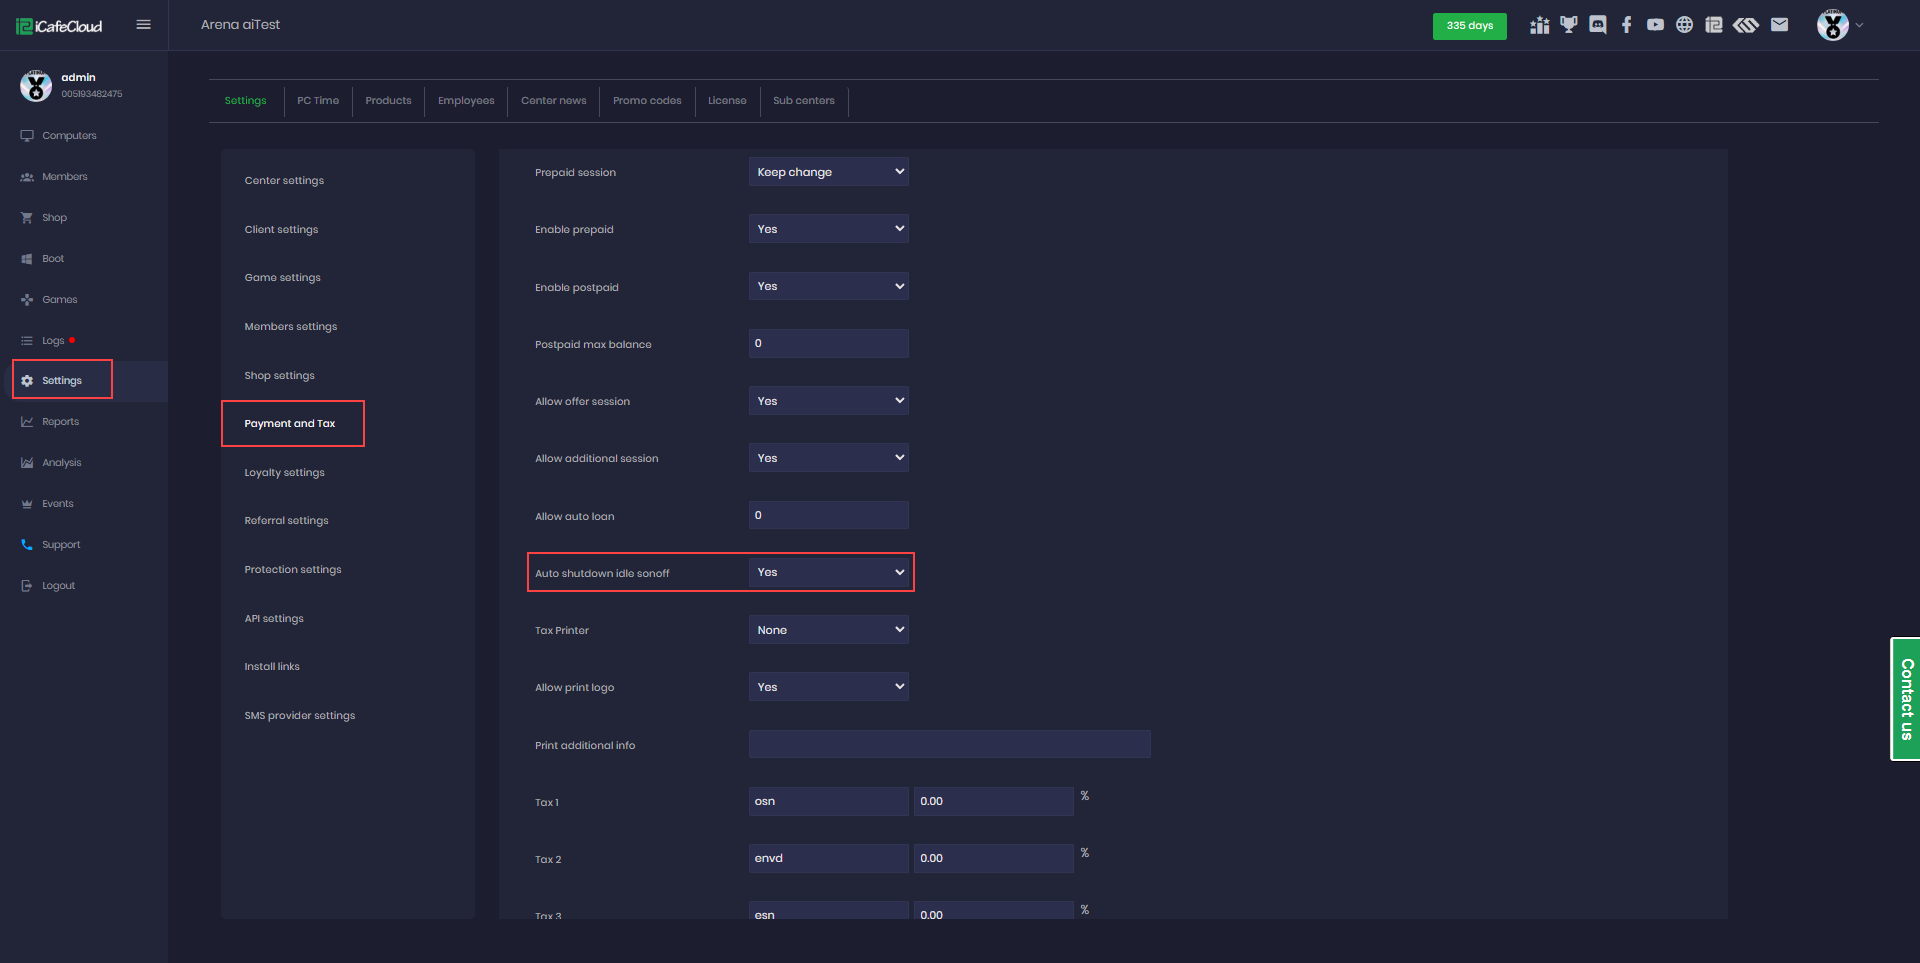The width and height of the screenshot is (1920, 963).
Task: Click the Facebook icon in header
Action: 1627,25
